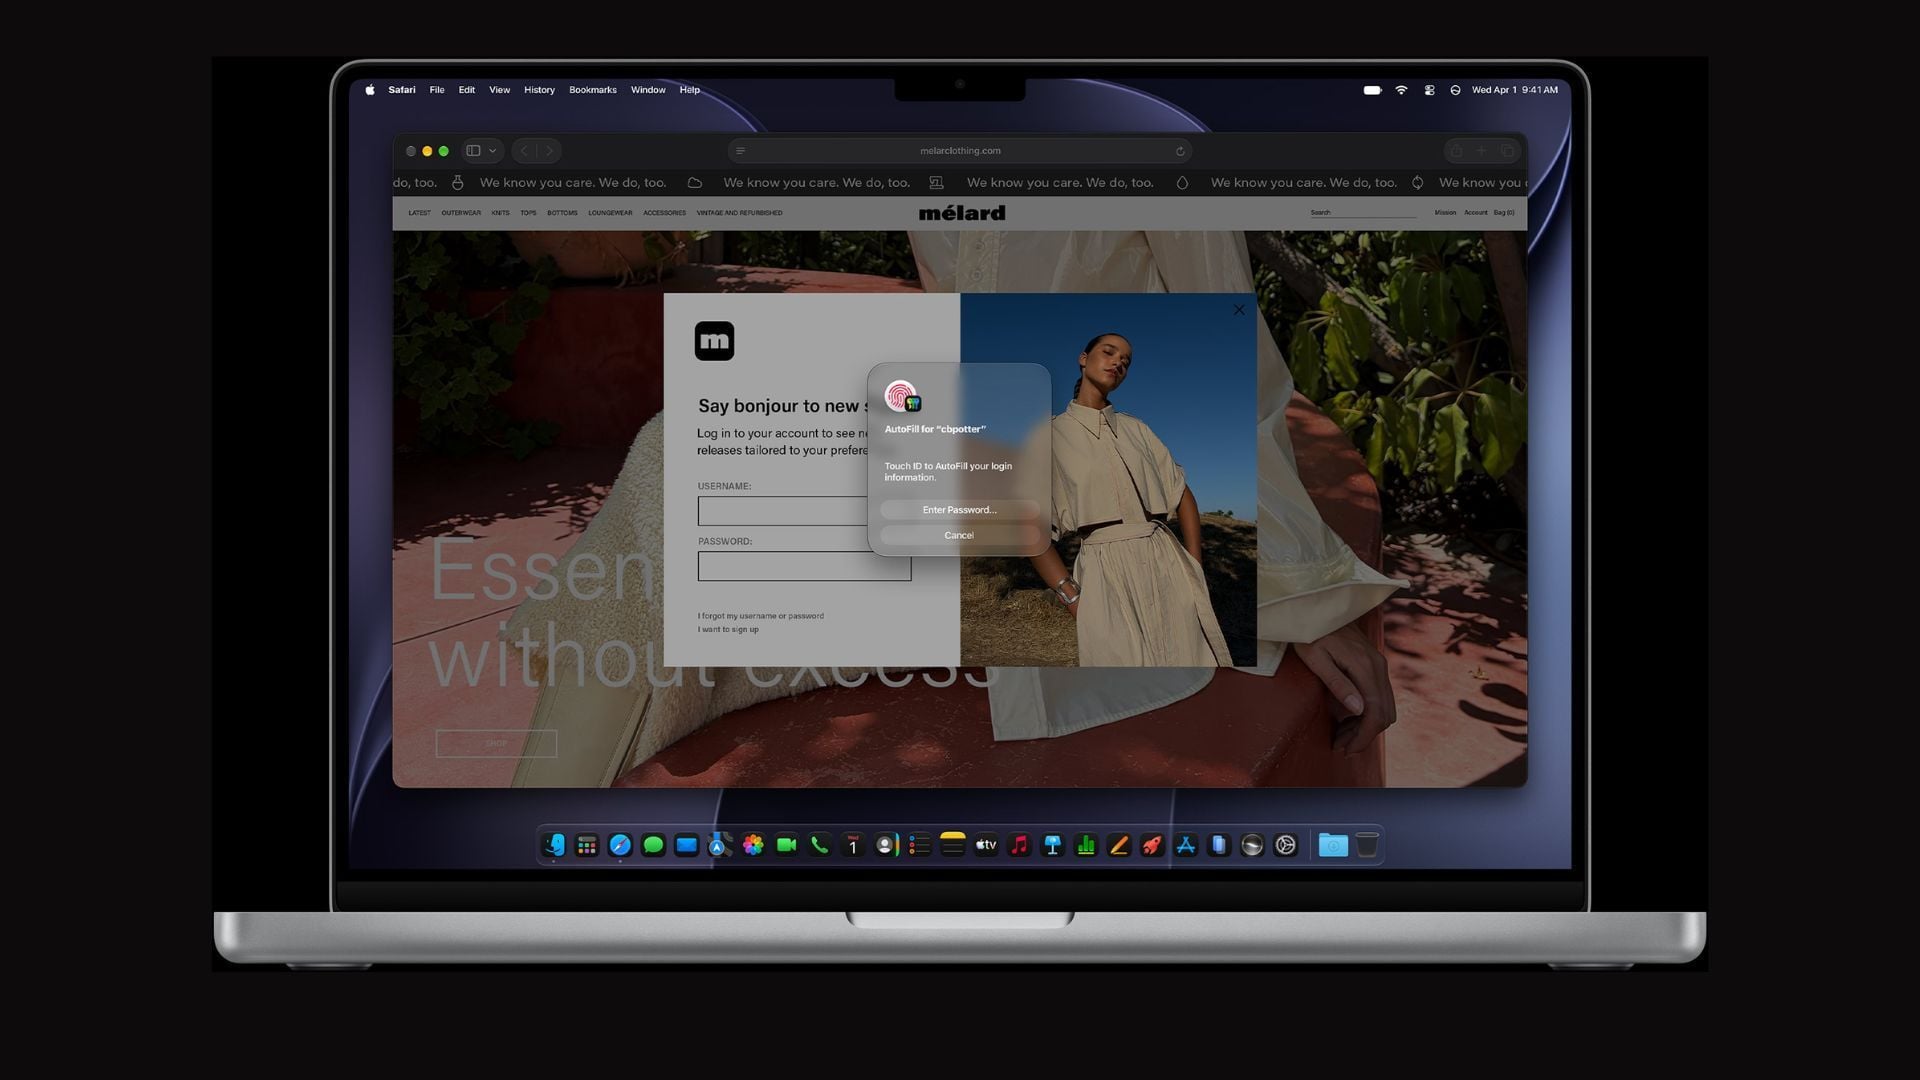Open the Downloads folder in Dock
The image size is (1920, 1080).
click(1333, 846)
